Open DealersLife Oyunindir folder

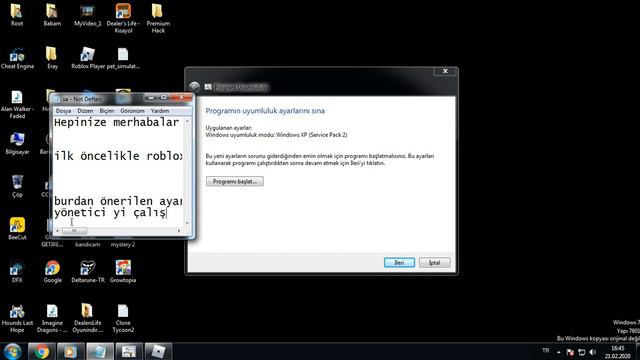[x=87, y=318]
